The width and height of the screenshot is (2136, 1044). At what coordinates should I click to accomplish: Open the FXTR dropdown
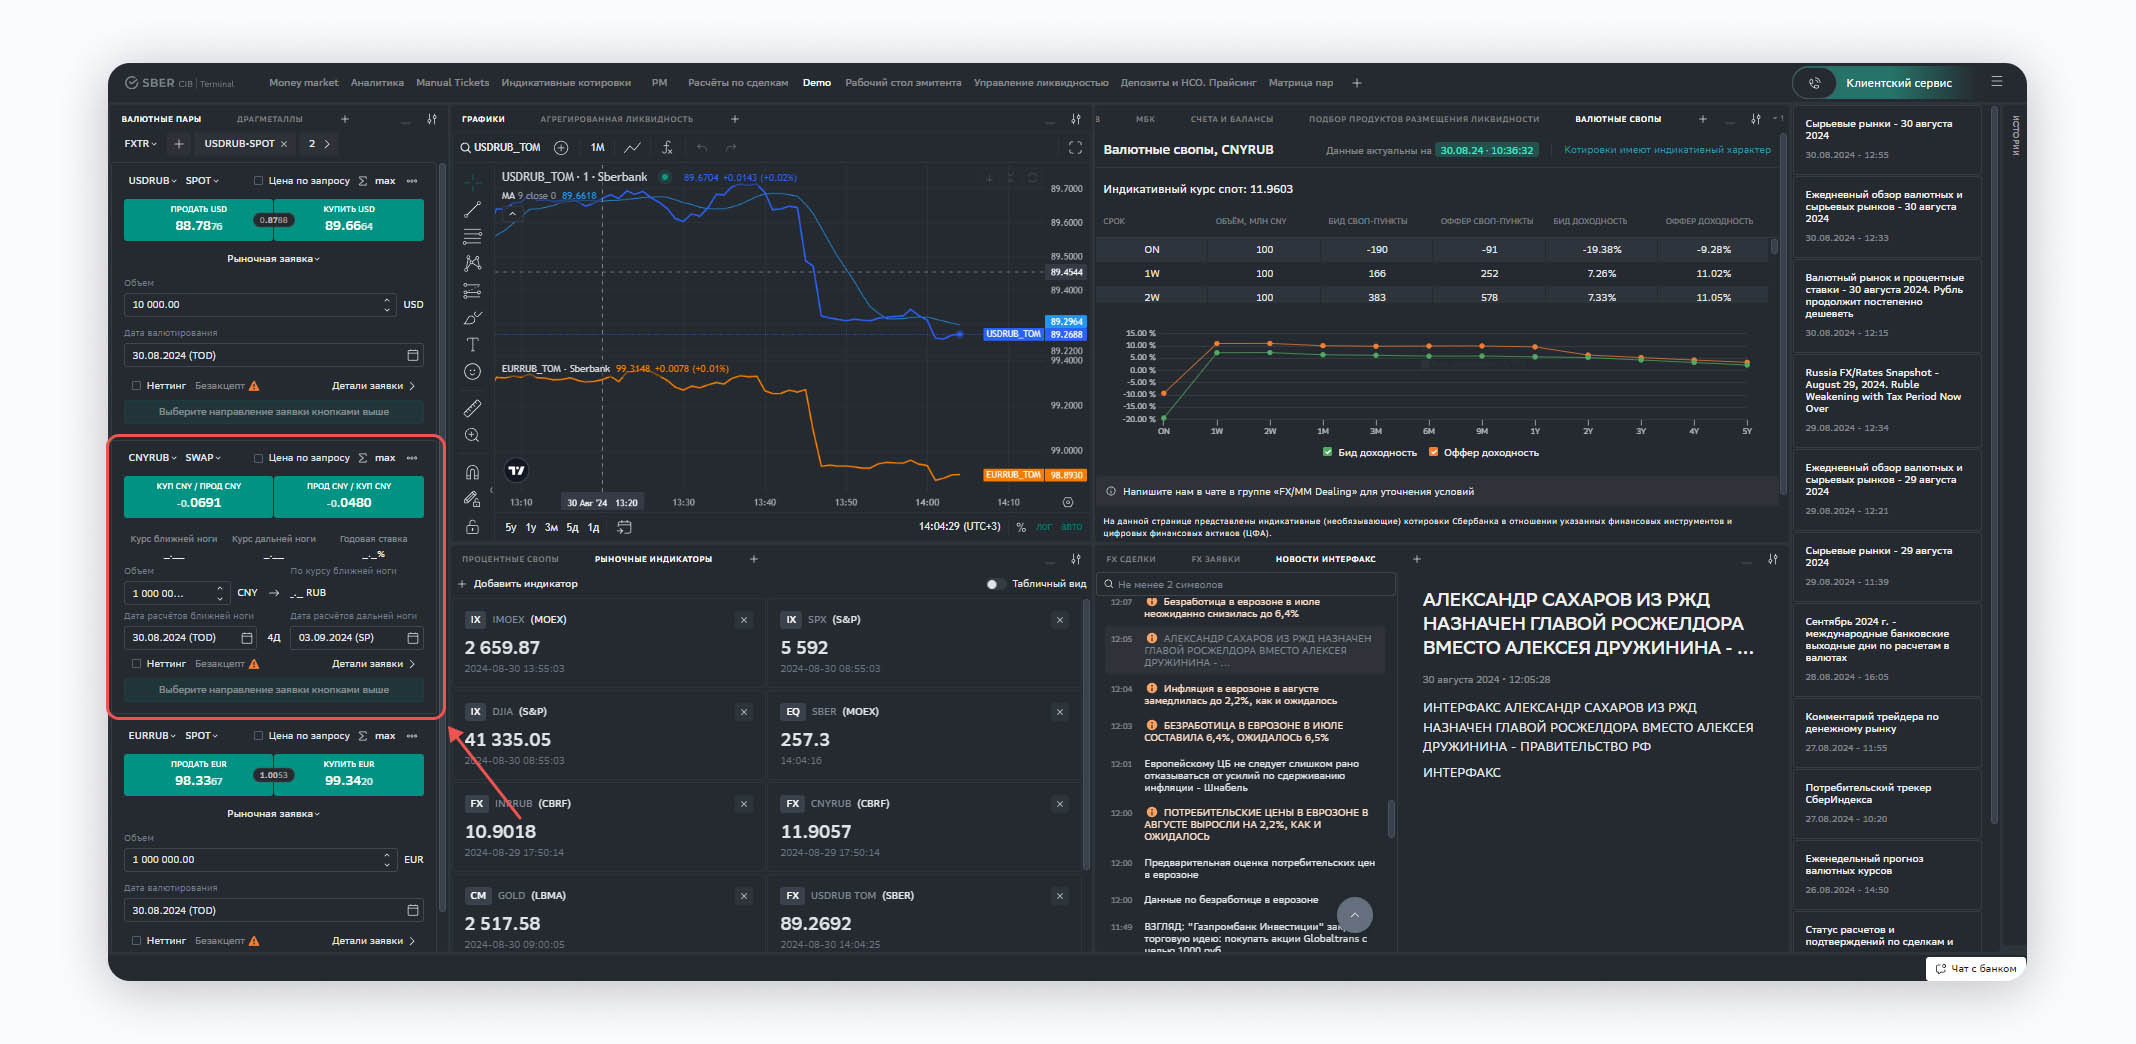pyautogui.click(x=141, y=144)
